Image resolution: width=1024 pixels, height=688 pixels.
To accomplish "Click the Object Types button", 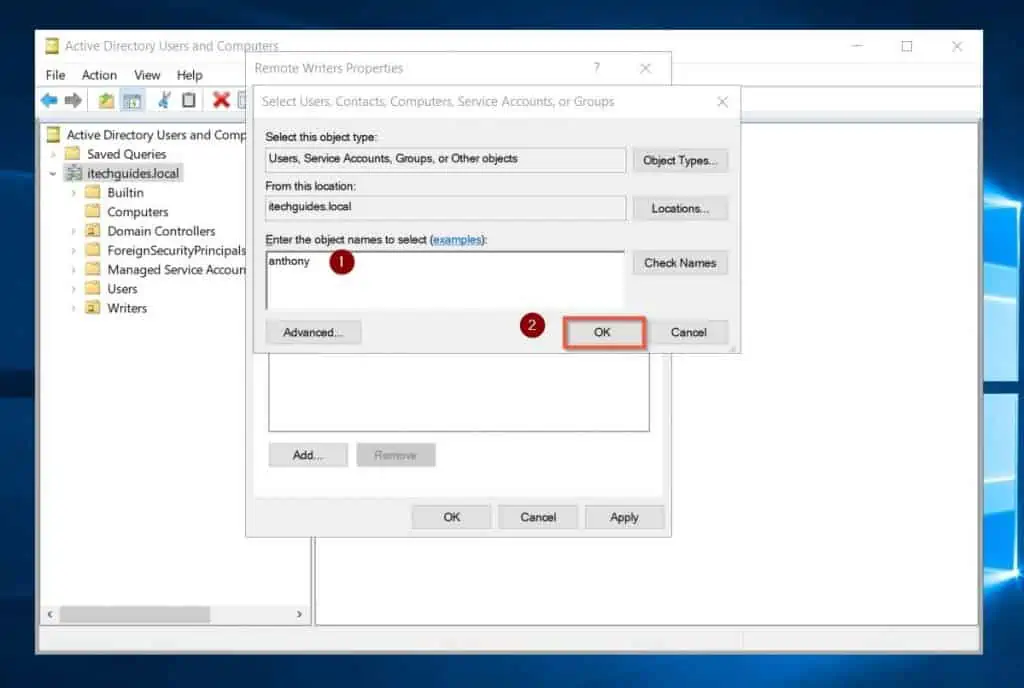I will [680, 161].
